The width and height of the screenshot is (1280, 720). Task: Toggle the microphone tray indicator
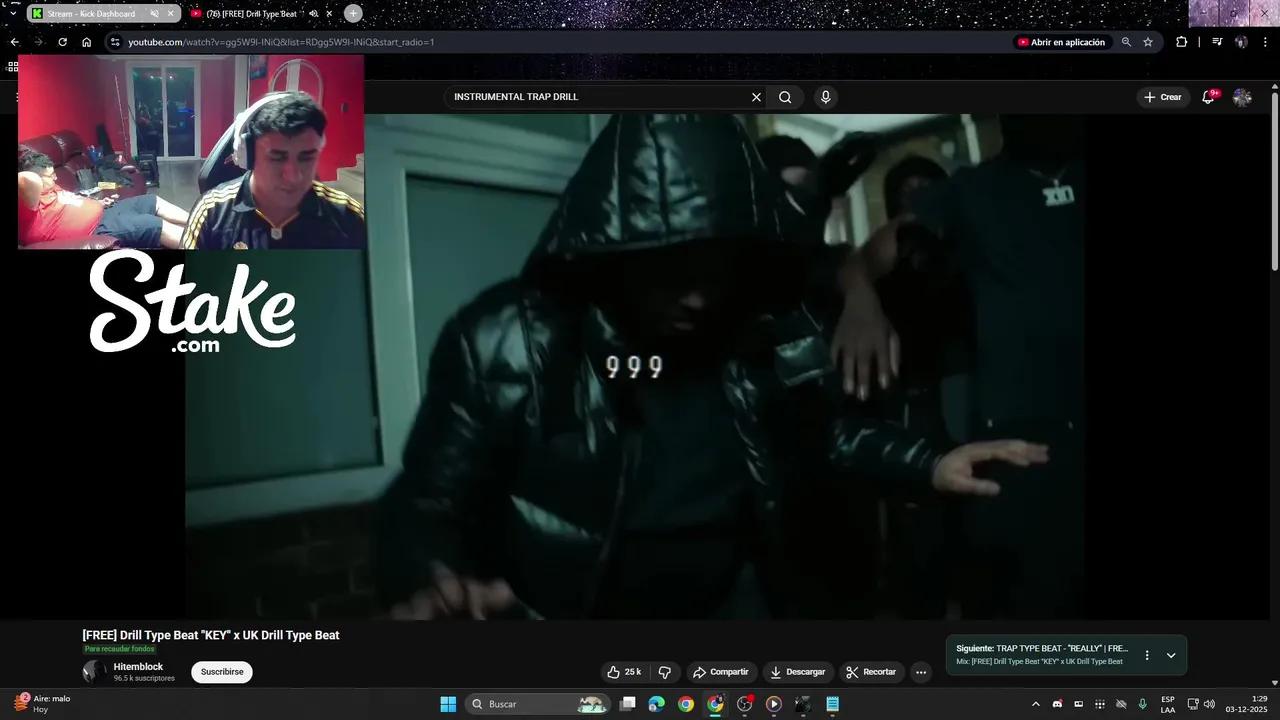[1142, 704]
